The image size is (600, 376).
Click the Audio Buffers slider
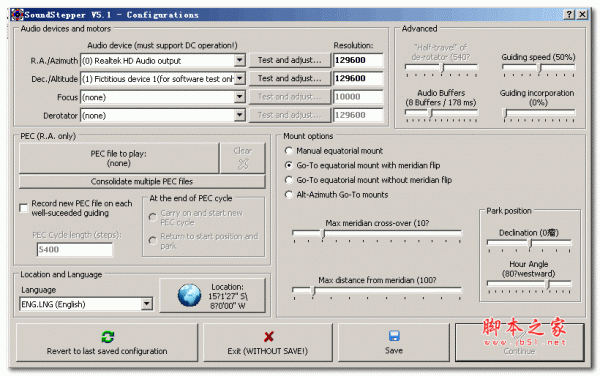[x=441, y=114]
